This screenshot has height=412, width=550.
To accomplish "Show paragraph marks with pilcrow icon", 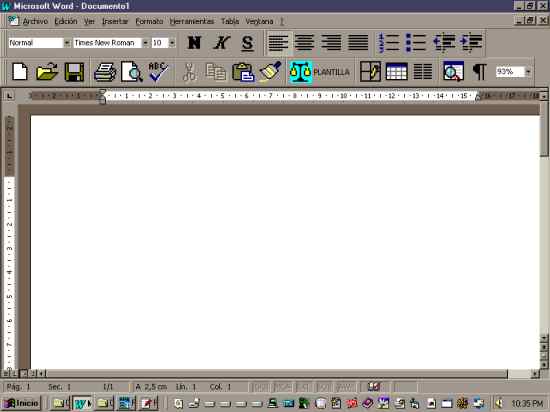I will tap(479, 72).
